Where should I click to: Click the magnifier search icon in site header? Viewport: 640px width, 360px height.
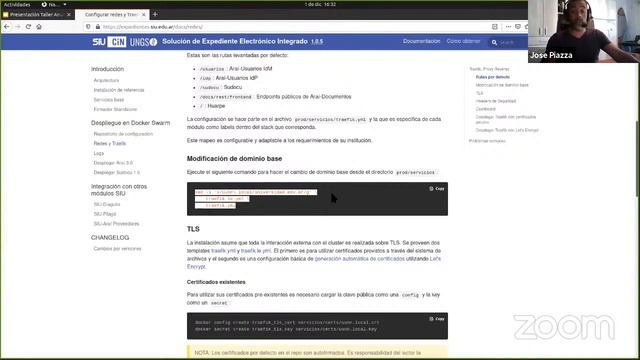(x=494, y=42)
